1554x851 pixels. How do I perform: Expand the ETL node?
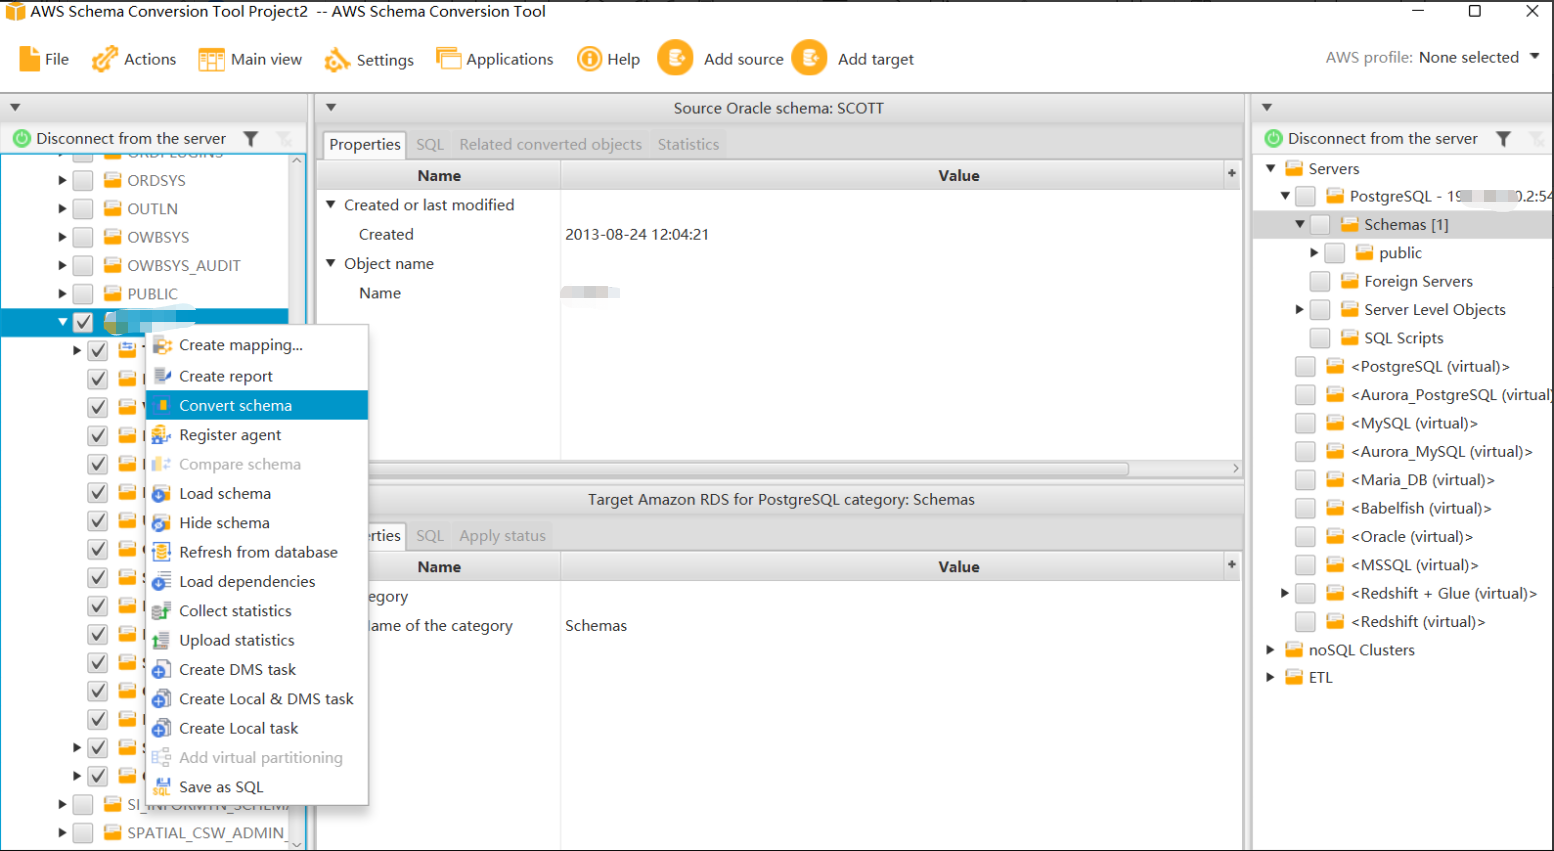[1271, 677]
